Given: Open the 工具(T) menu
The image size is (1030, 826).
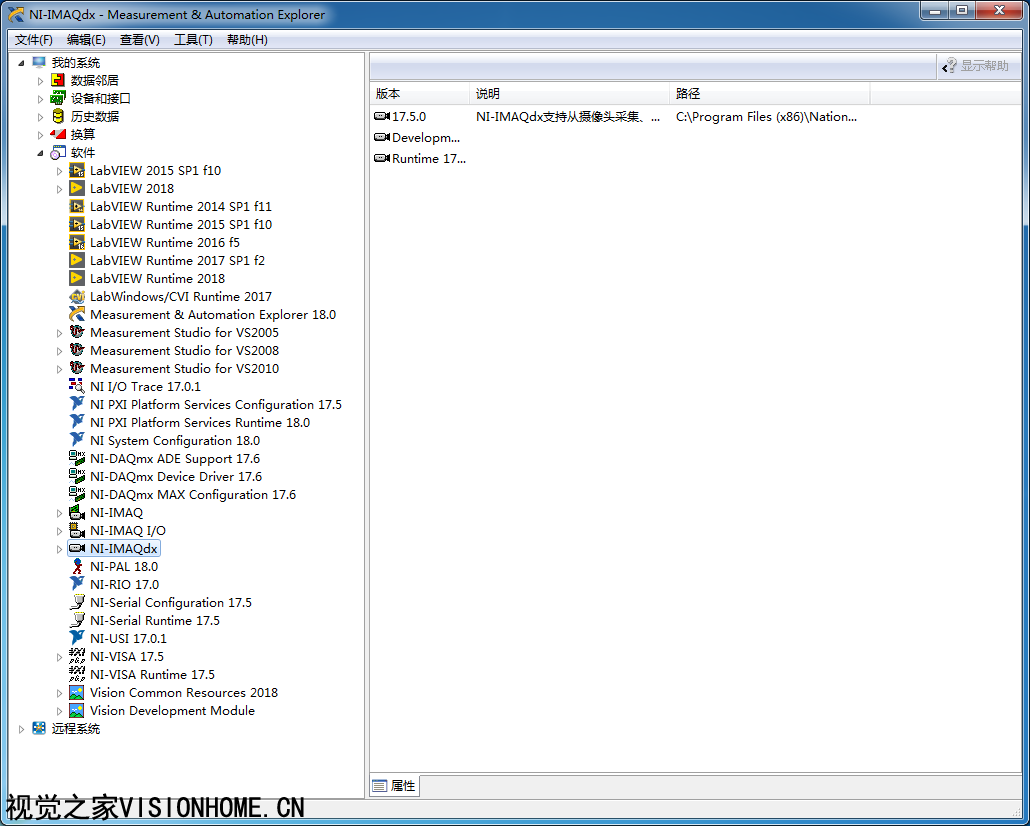Looking at the screenshot, I should [x=193, y=40].
